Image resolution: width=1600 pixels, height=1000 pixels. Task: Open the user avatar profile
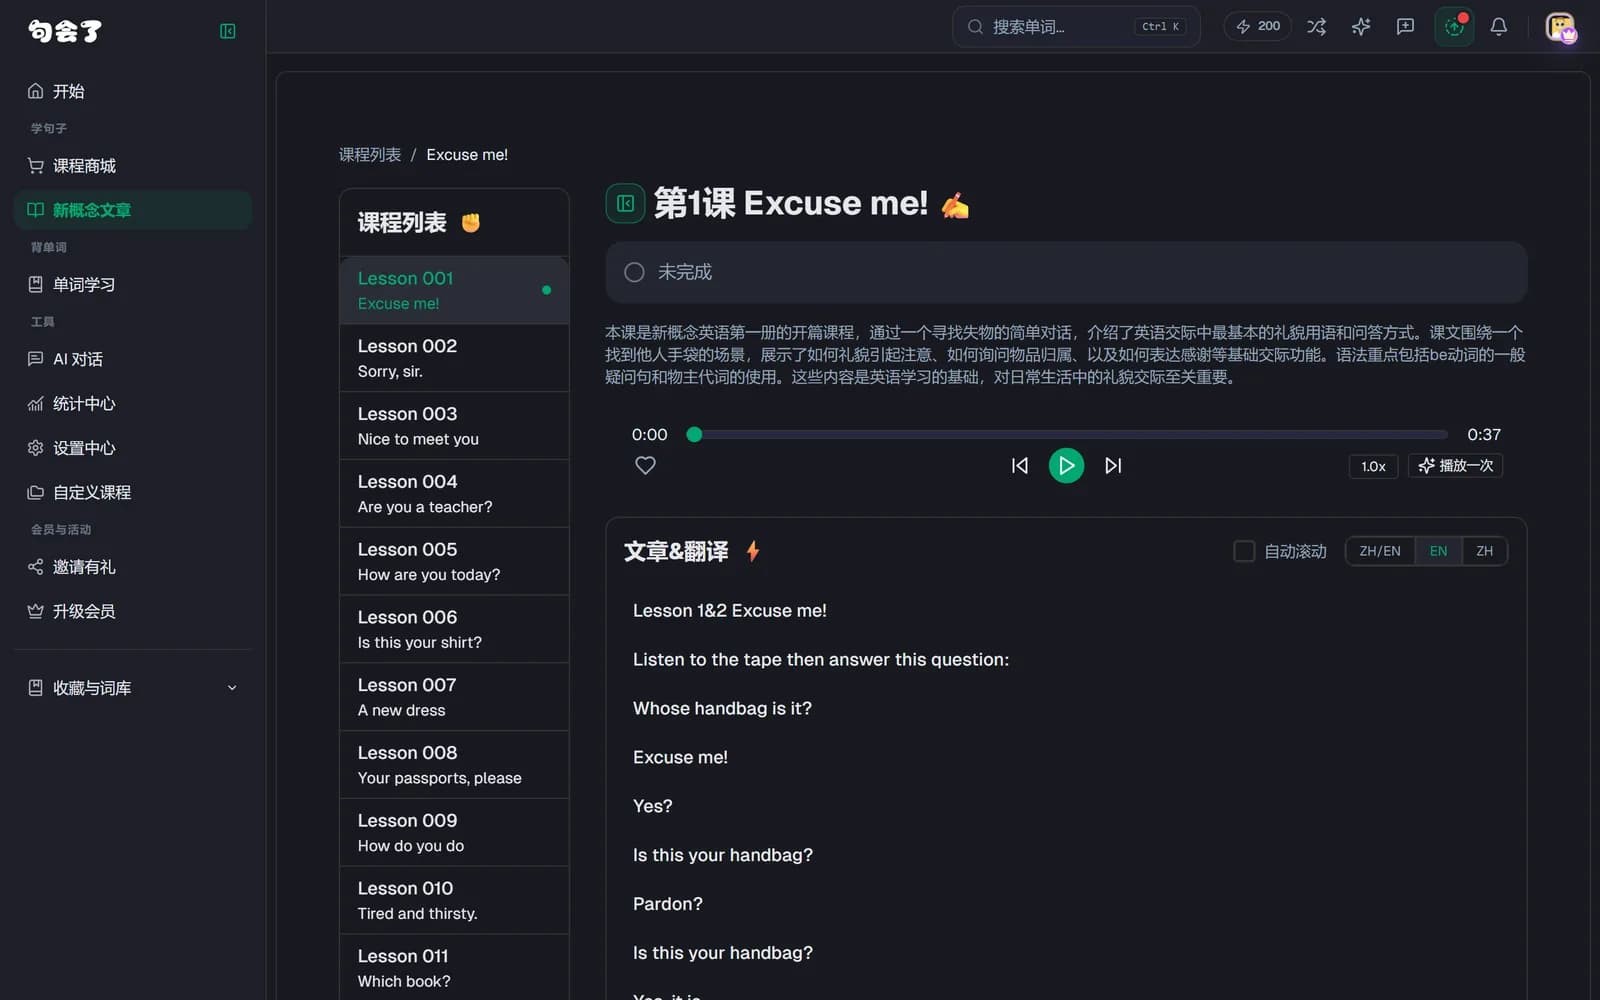[x=1561, y=27]
